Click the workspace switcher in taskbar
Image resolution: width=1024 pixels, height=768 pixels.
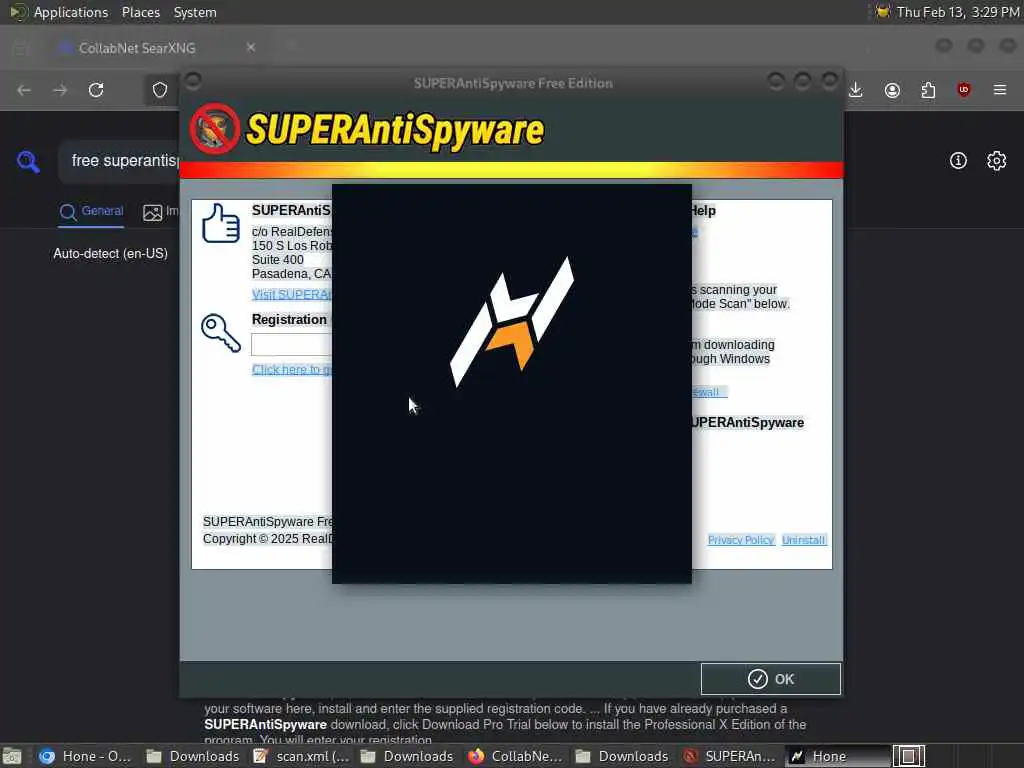click(x=908, y=756)
